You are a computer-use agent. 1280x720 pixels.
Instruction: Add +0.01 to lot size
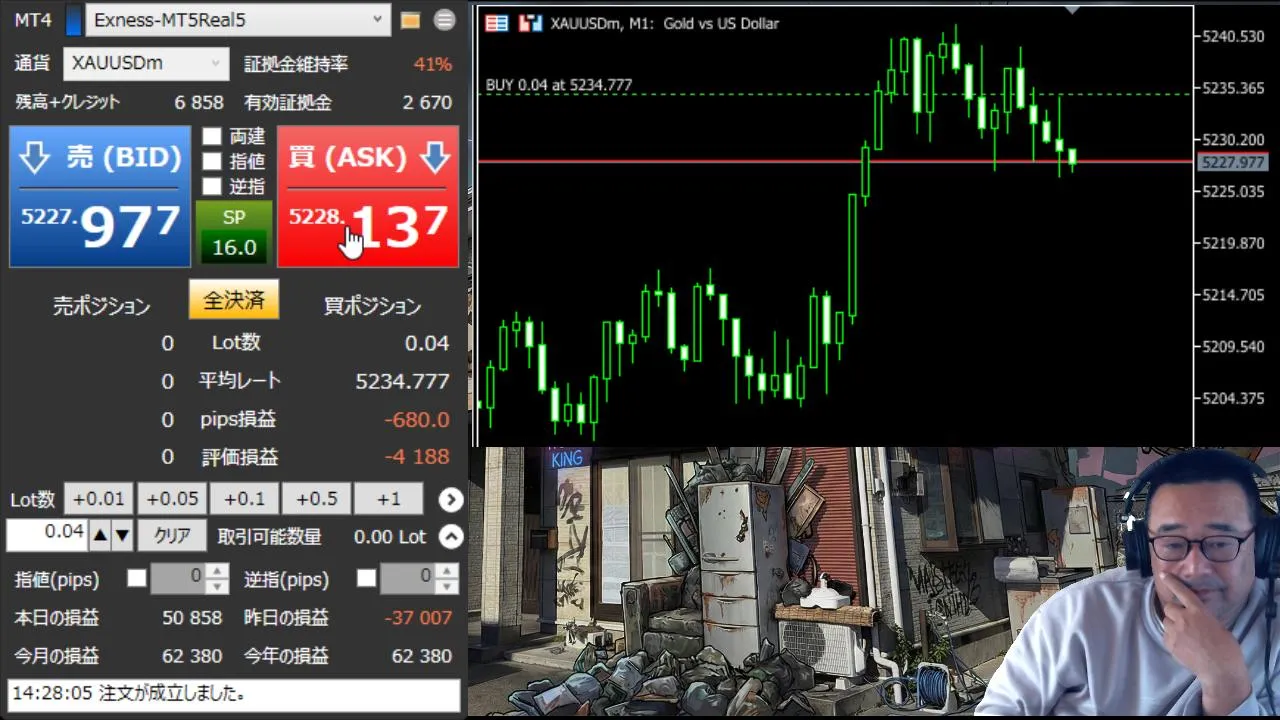tap(98, 499)
